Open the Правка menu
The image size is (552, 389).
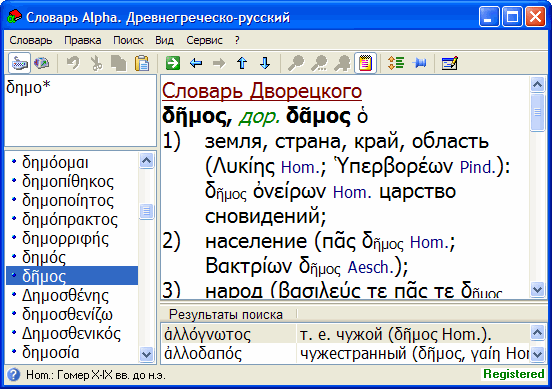point(82,40)
